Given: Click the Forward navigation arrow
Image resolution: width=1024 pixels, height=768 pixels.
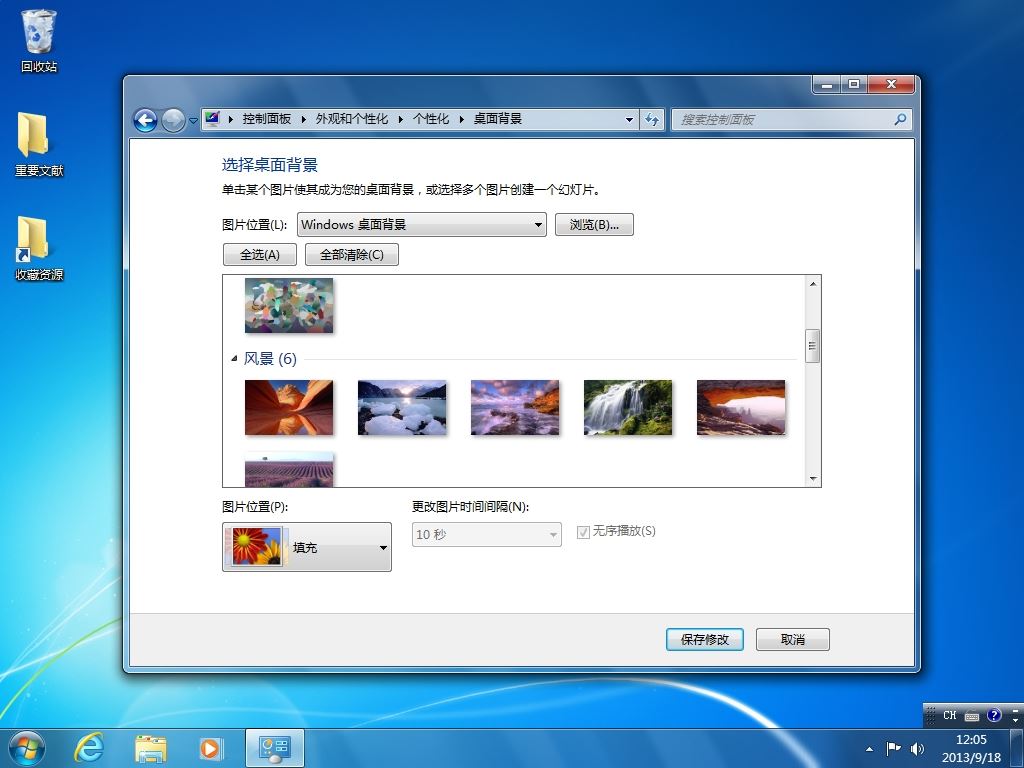Looking at the screenshot, I should coord(173,120).
